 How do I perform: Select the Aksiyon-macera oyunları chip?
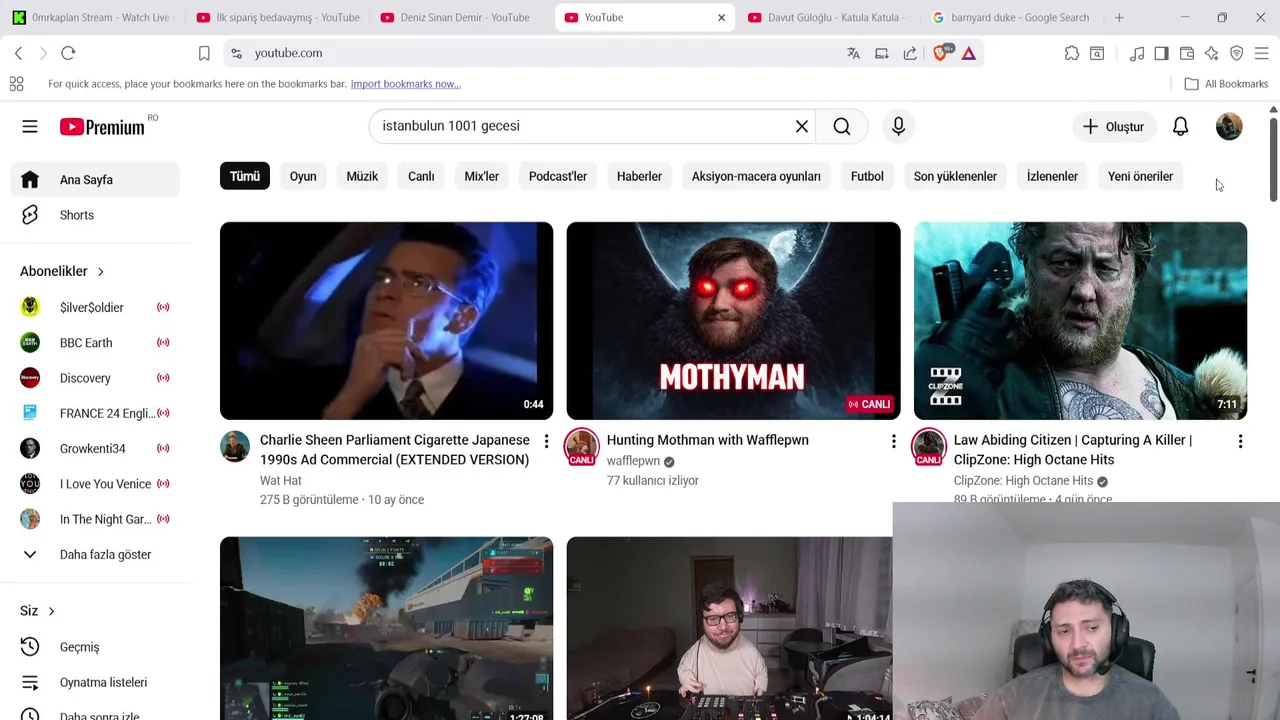coord(756,176)
